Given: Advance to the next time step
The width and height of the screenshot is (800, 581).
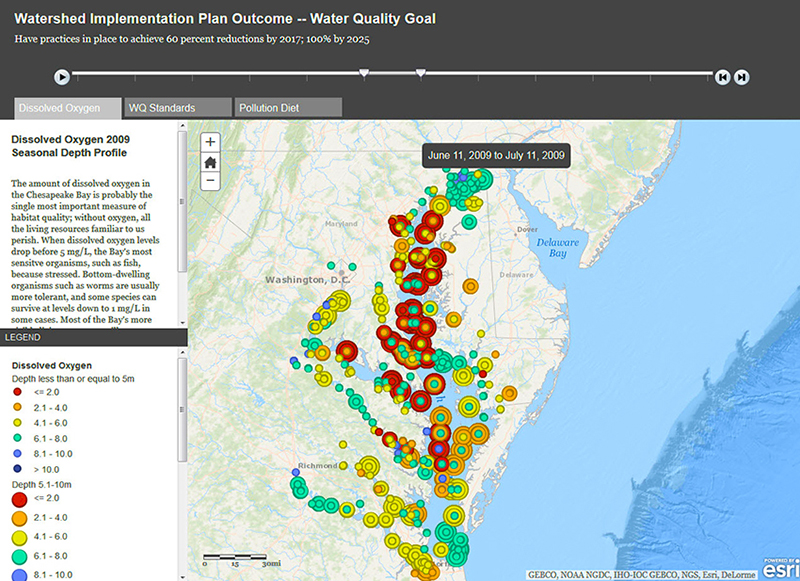Looking at the screenshot, I should 741,77.
